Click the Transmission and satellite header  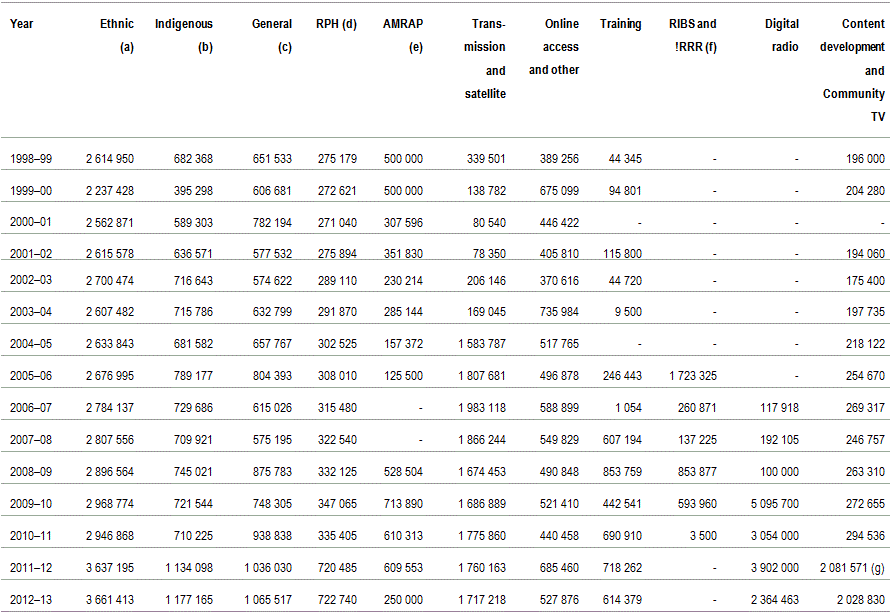pos(486,59)
